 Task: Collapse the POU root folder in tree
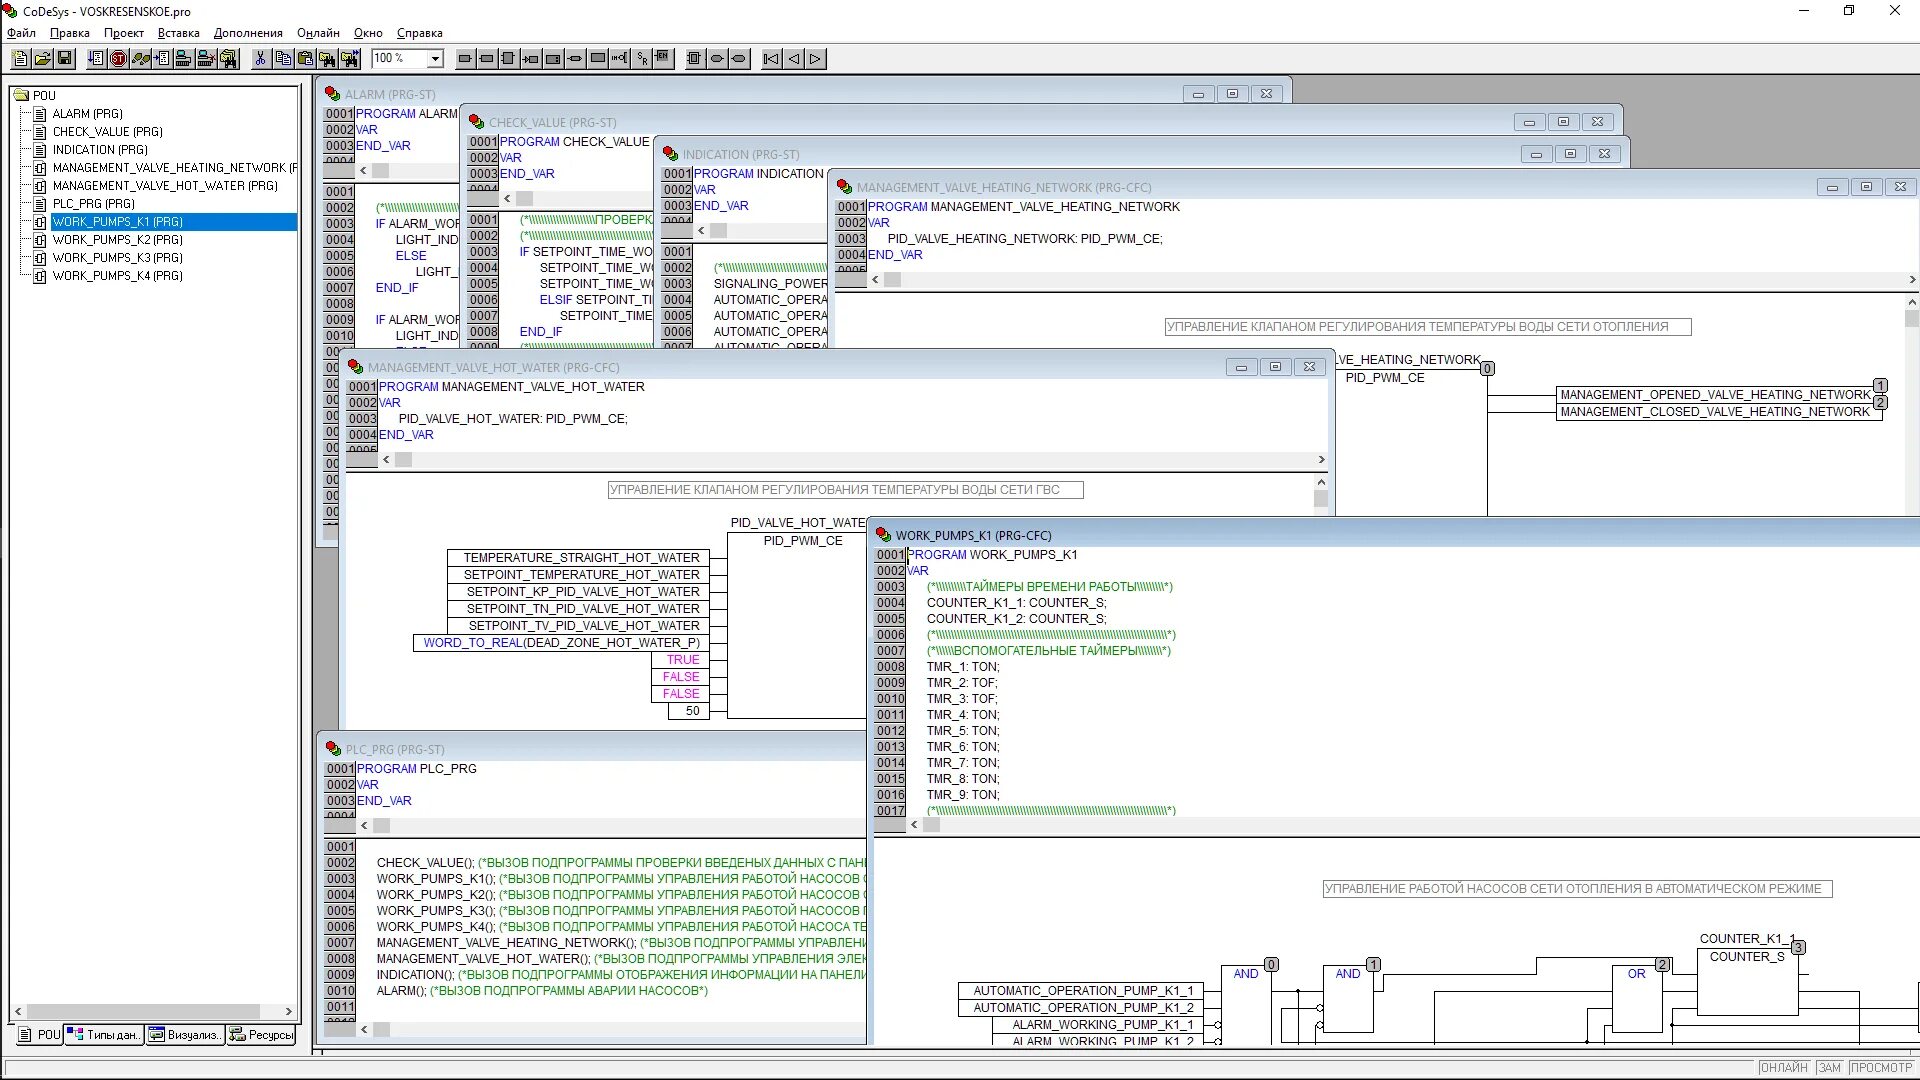(21, 96)
